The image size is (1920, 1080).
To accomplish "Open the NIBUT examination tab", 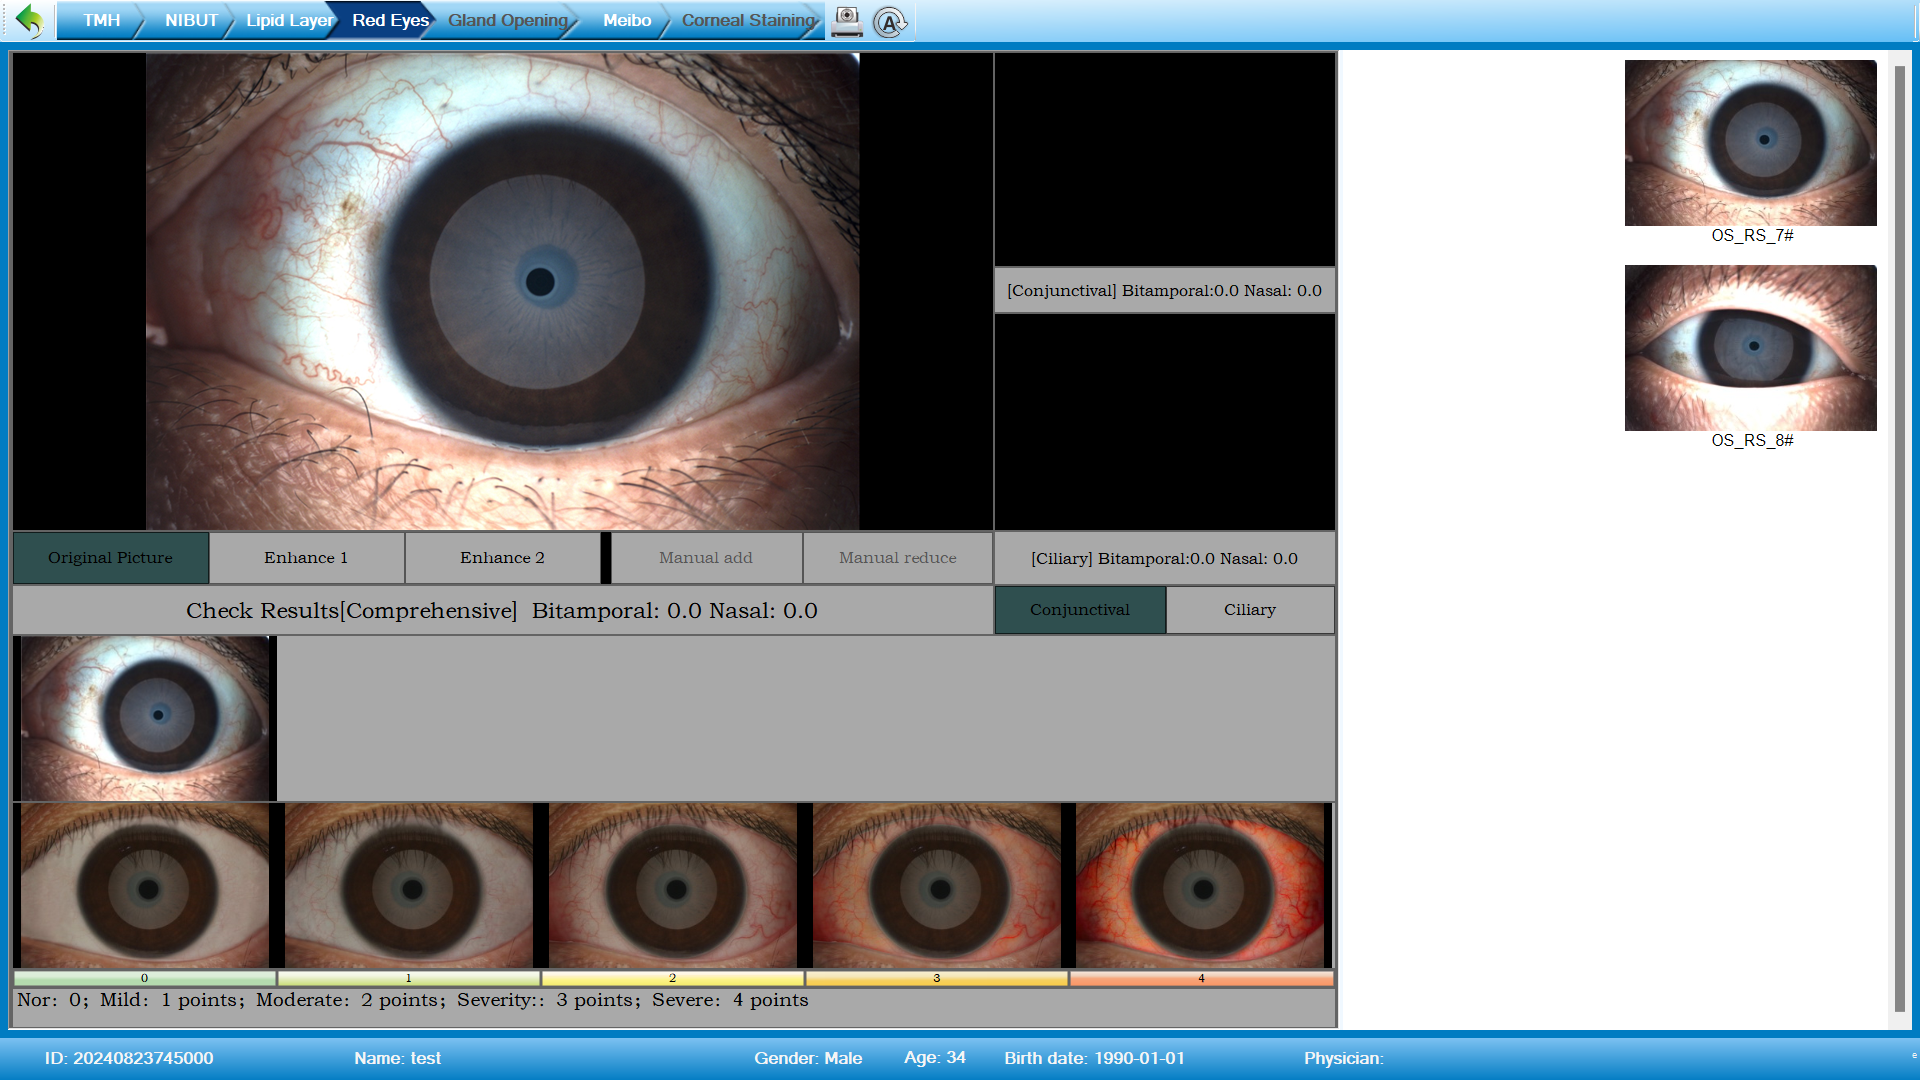I will click(x=192, y=19).
